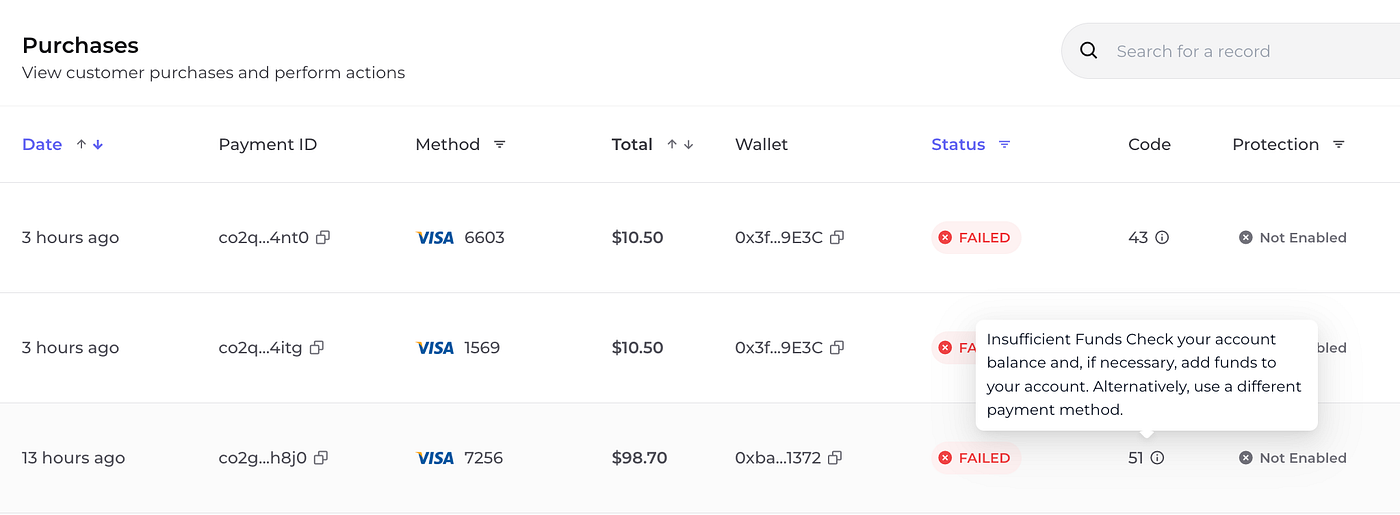Copy first row wallet 0x3f...9E3C
1400x515 pixels.
click(837, 238)
